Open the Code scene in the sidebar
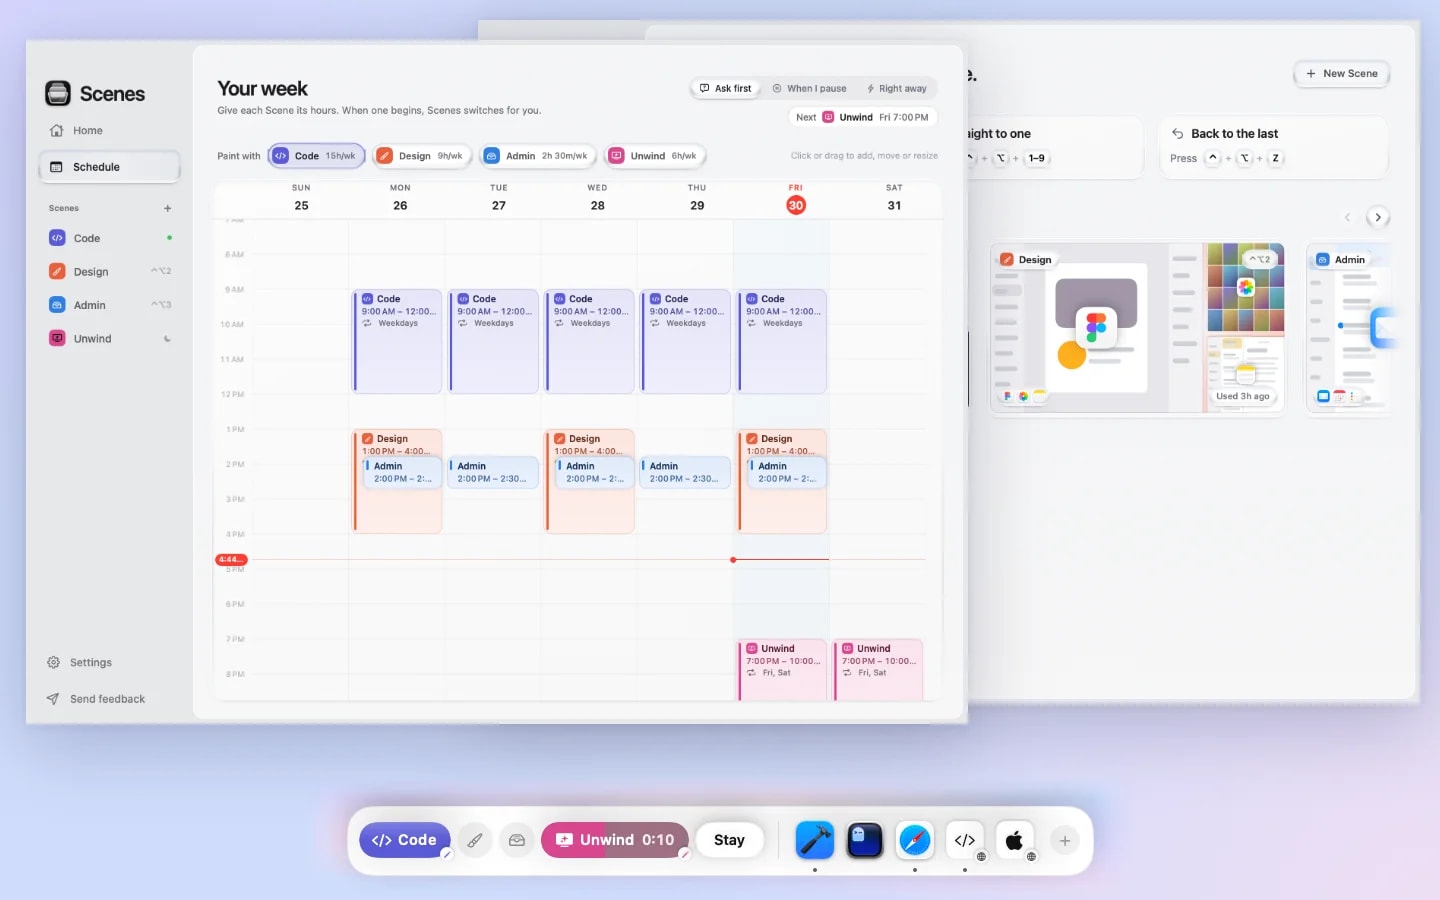1440x900 pixels. click(109, 238)
